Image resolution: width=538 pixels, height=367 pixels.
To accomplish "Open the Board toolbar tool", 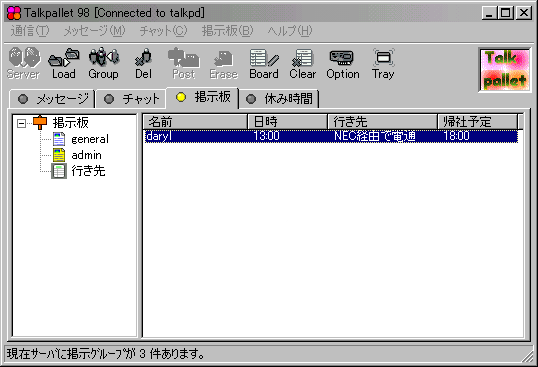I will [264, 64].
